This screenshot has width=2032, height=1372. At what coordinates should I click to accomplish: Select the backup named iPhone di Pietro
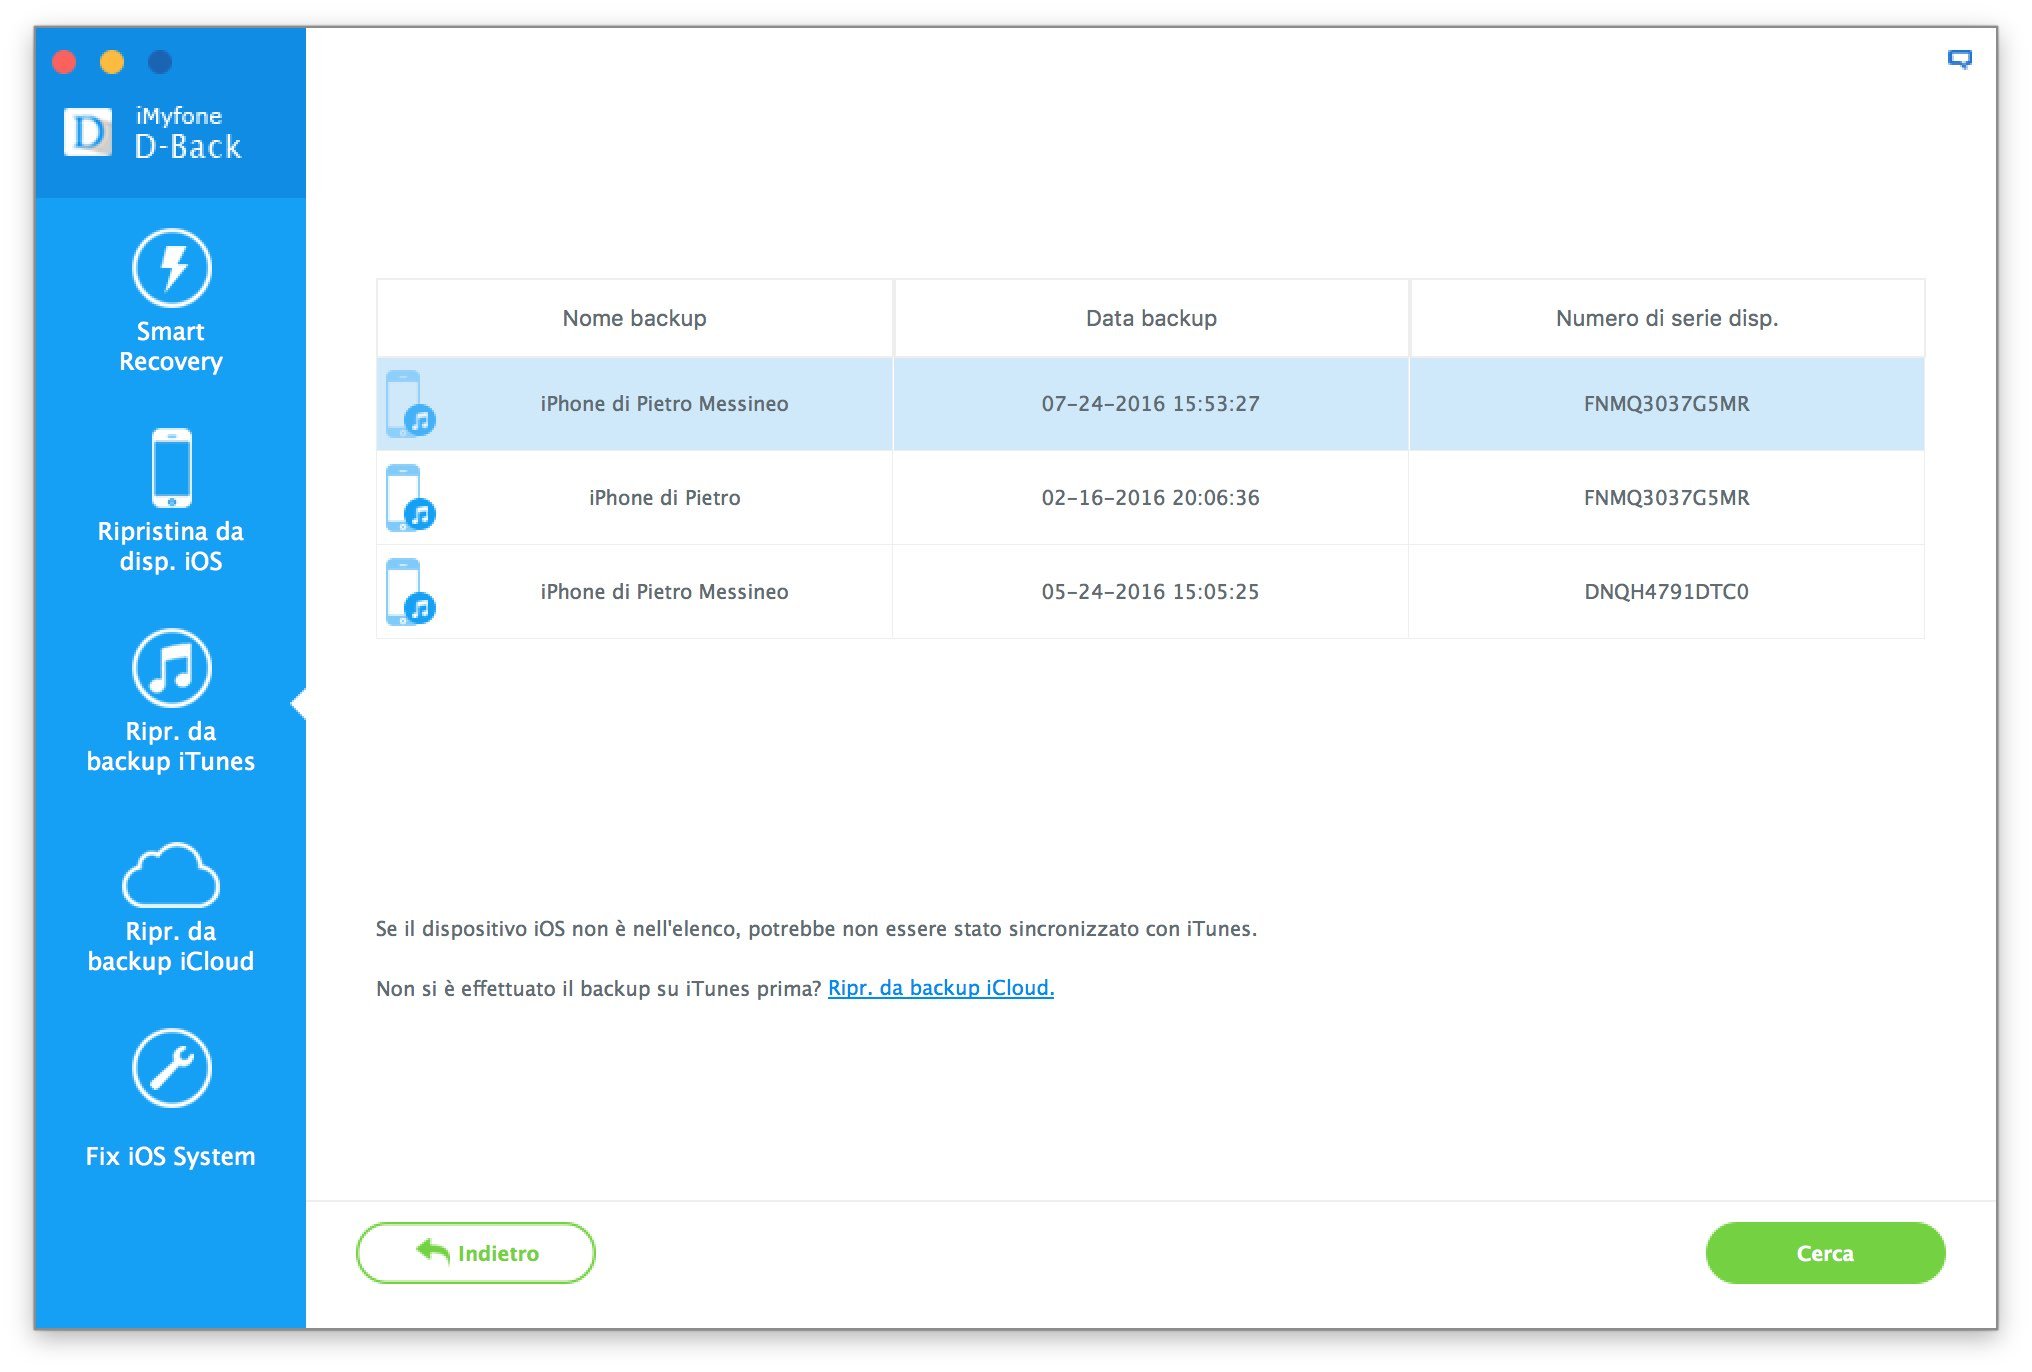coord(665,498)
